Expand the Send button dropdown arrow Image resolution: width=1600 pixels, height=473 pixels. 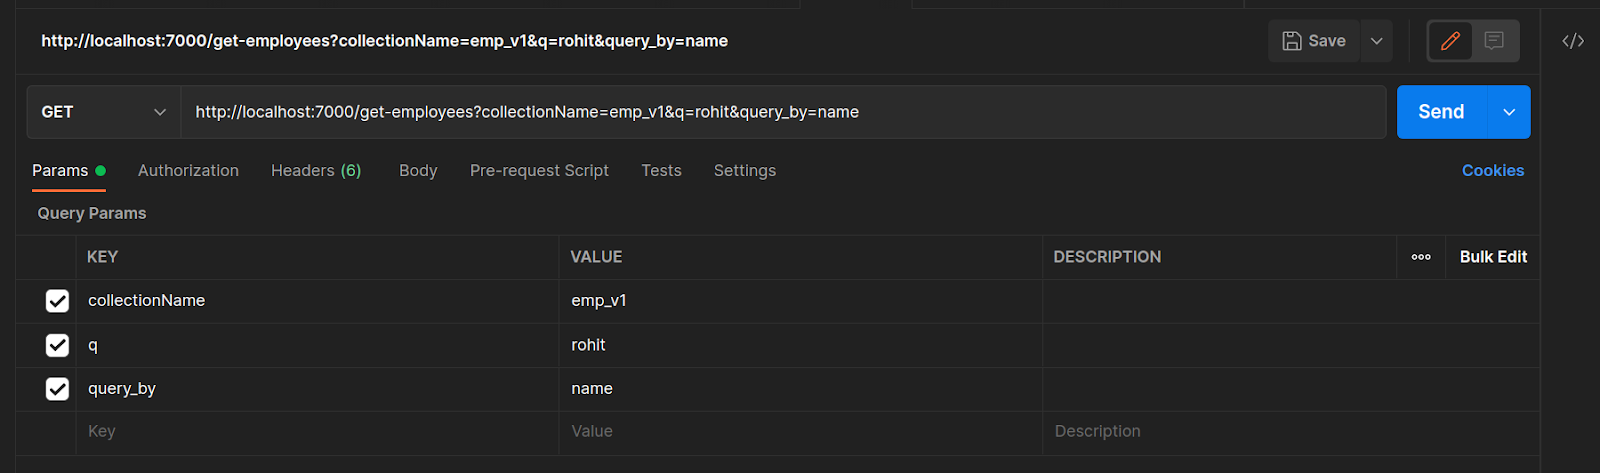tap(1510, 112)
